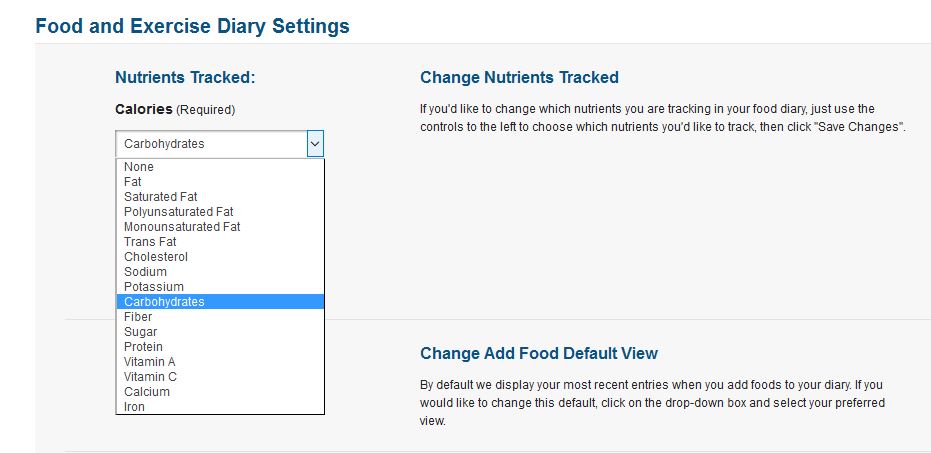This screenshot has width=931, height=453.
Task: Choose Trans Fat nutrient
Action: click(150, 242)
